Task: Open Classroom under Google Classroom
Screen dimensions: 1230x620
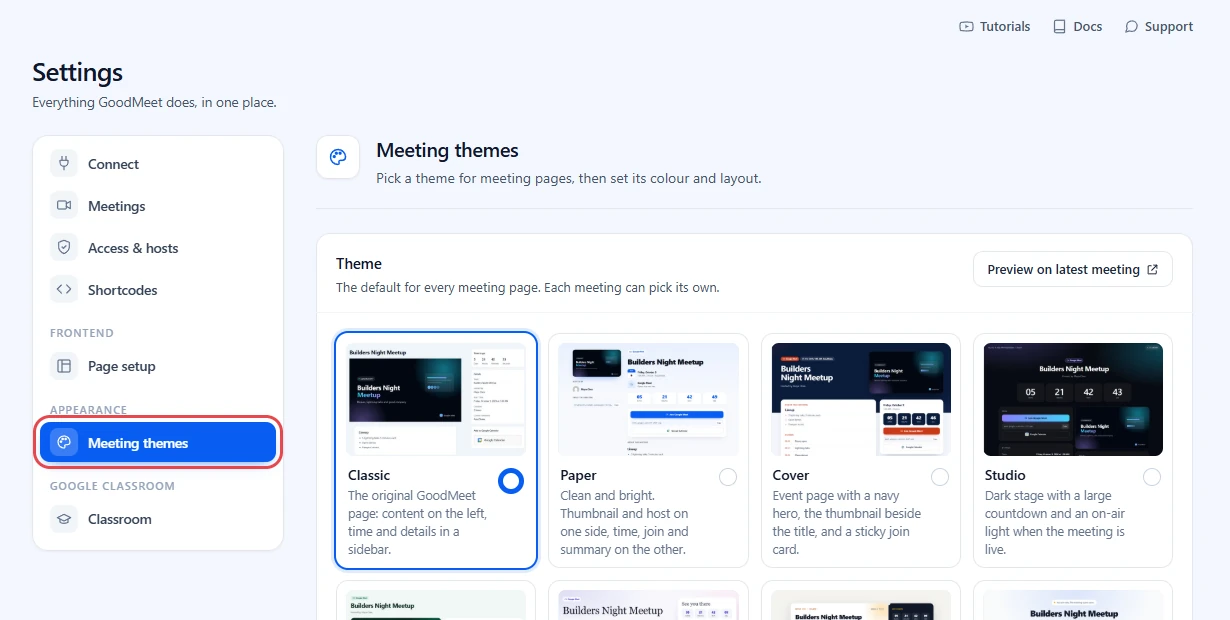Action: click(158, 519)
